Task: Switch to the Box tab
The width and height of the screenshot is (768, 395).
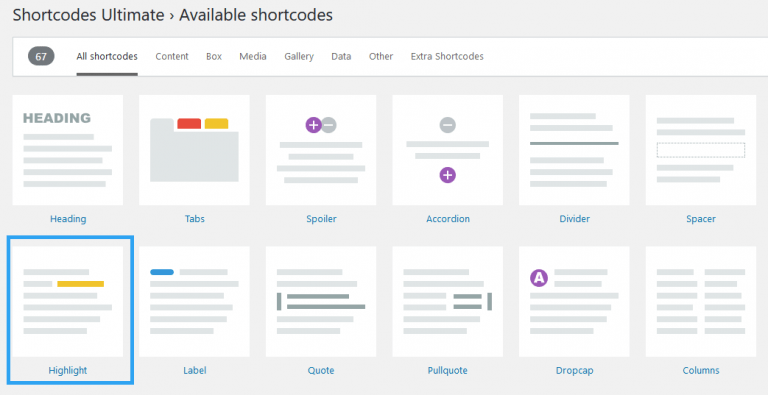Action: click(x=214, y=56)
